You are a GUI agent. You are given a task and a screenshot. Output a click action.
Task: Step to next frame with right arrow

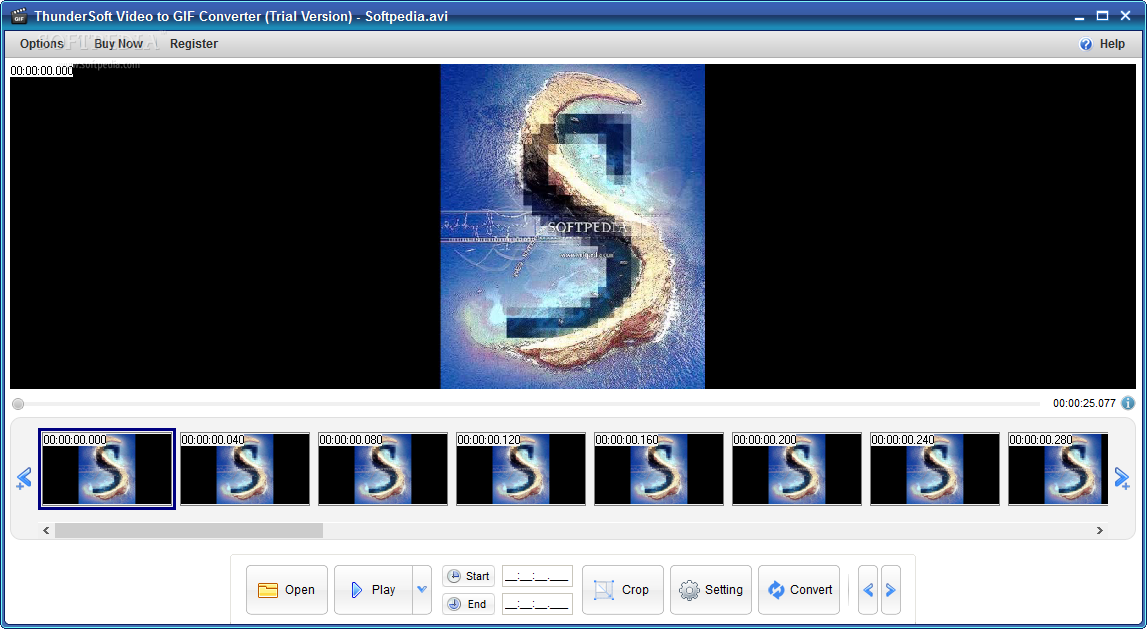[890, 590]
